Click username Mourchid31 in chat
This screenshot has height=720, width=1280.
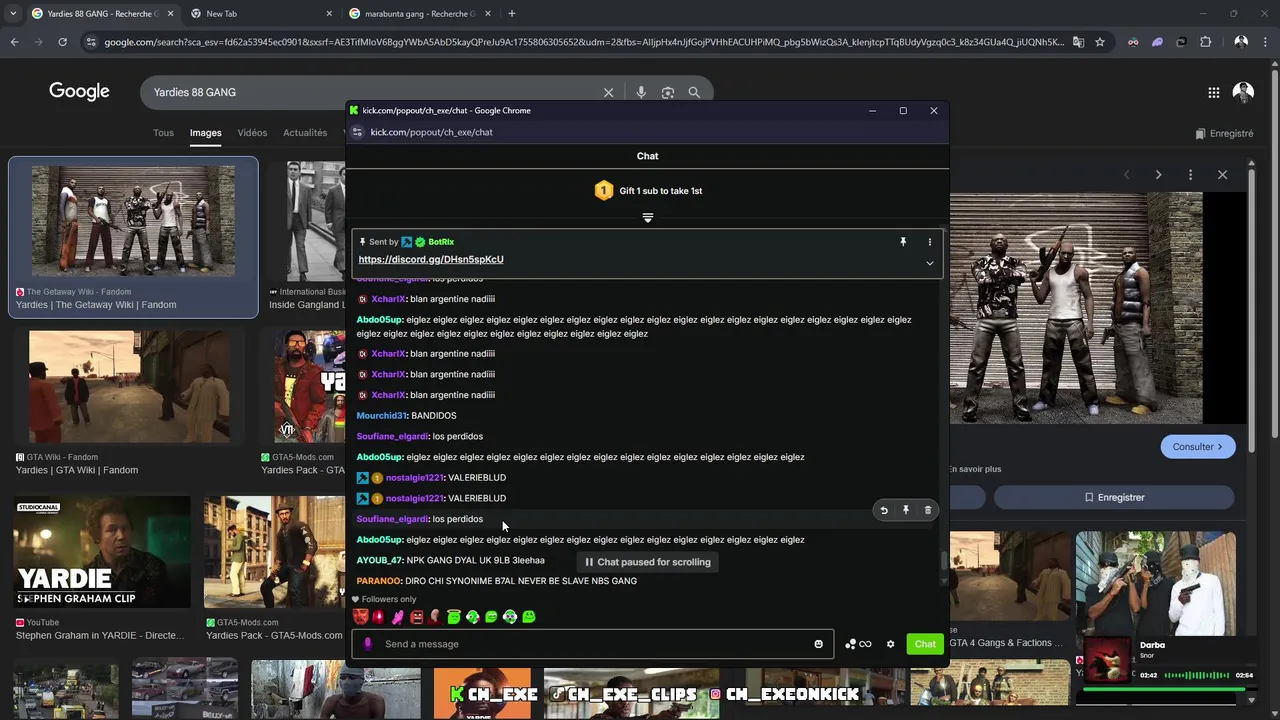coord(381,416)
